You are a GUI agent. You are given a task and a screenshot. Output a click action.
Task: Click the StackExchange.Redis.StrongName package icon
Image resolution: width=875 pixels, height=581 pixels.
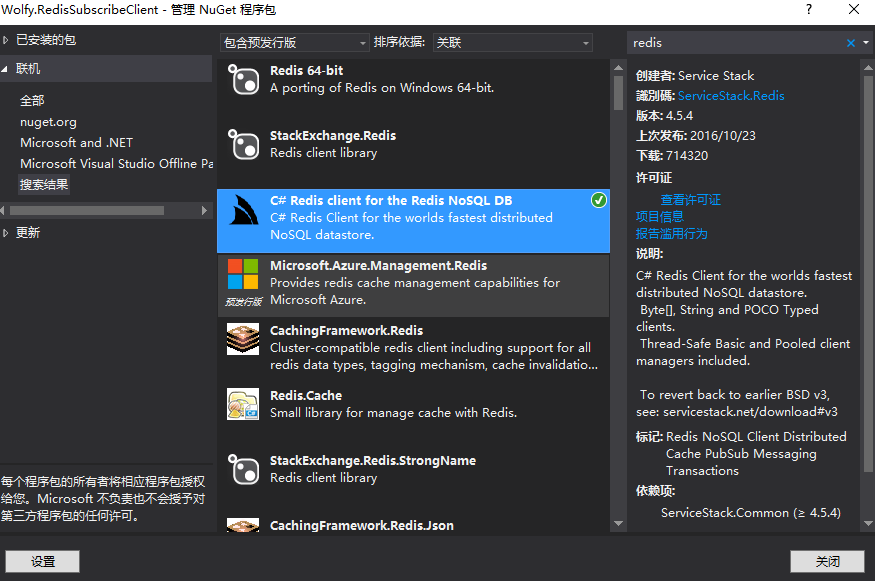point(243,469)
